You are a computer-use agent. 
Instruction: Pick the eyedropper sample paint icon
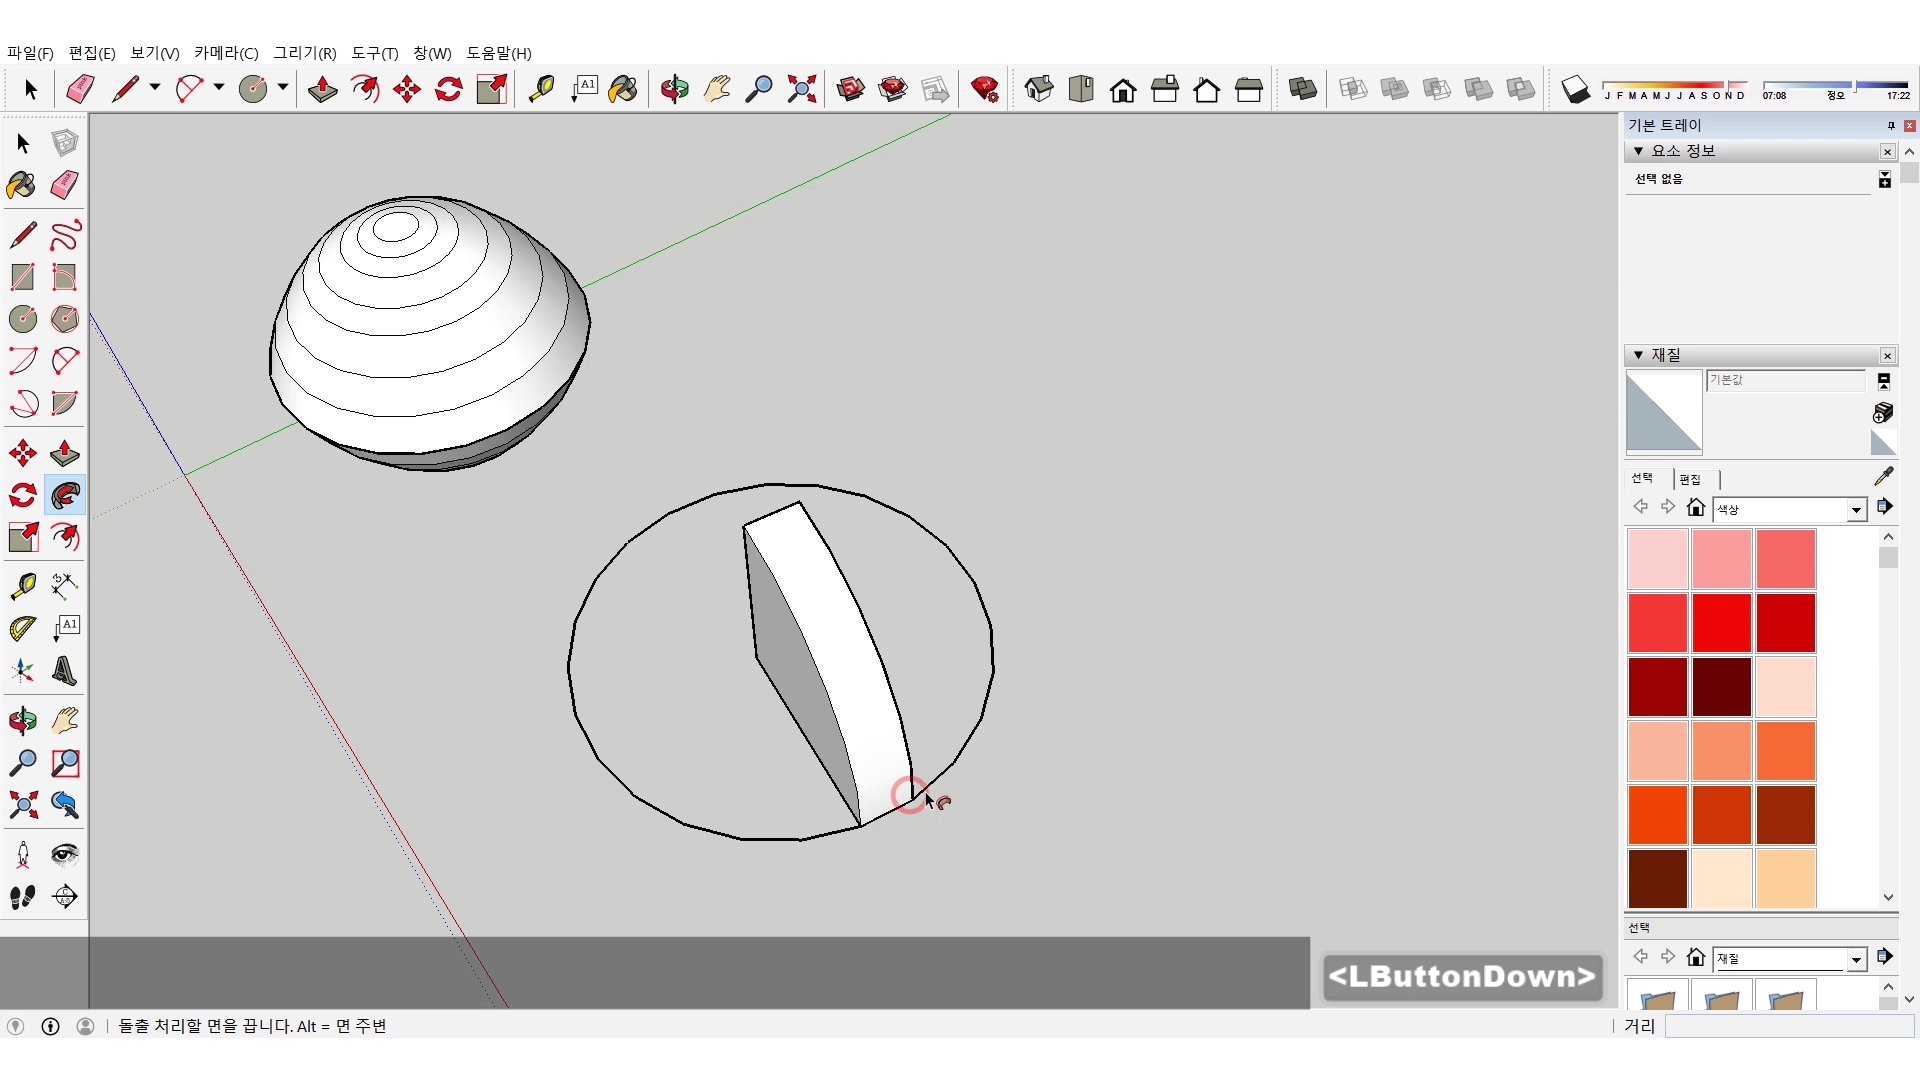point(1883,477)
